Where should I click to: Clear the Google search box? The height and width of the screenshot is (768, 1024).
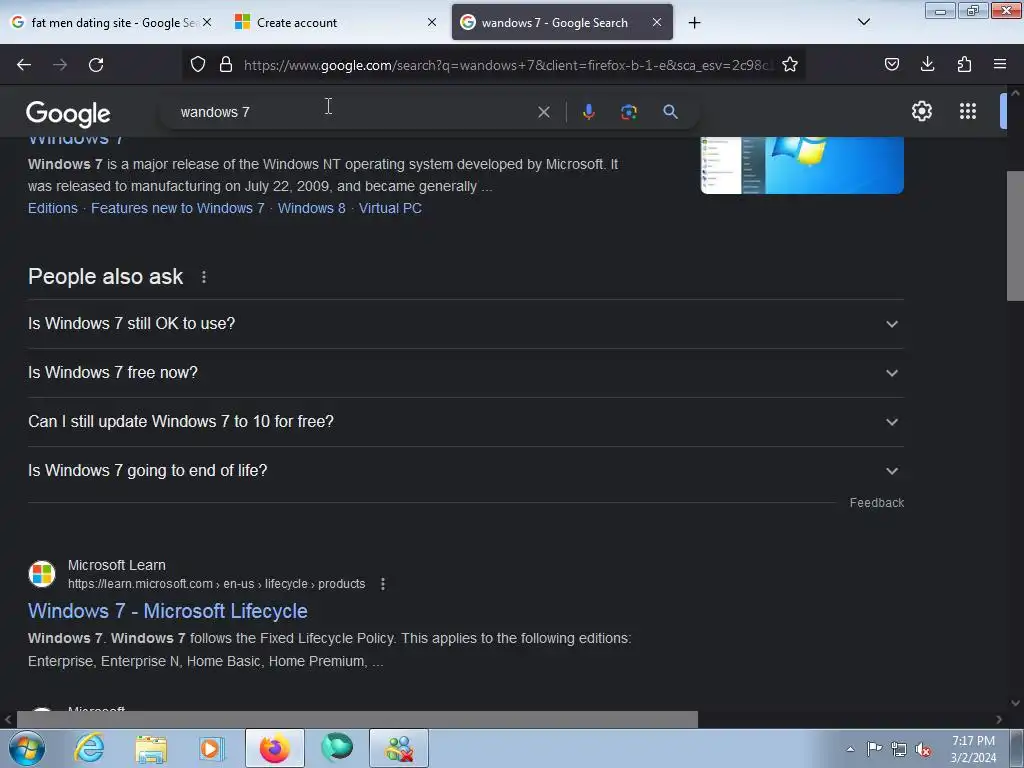[x=543, y=112]
